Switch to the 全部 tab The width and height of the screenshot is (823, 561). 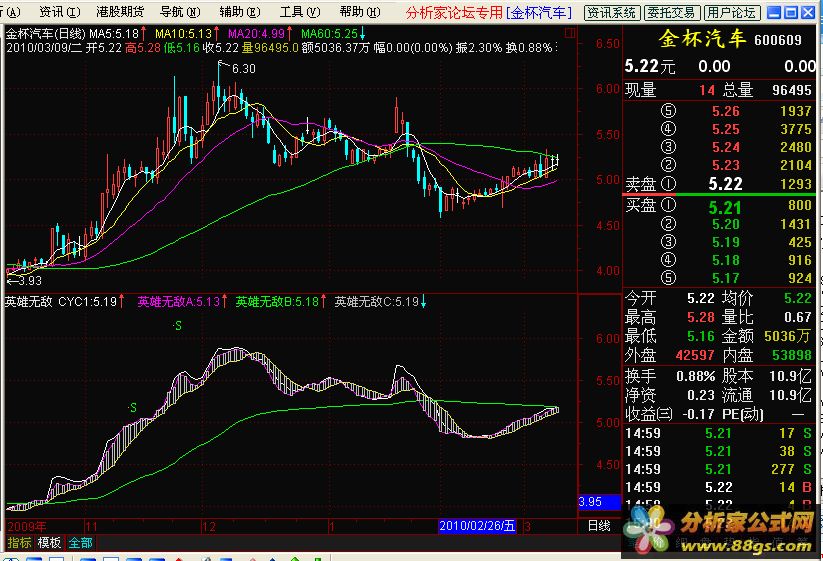[80, 543]
